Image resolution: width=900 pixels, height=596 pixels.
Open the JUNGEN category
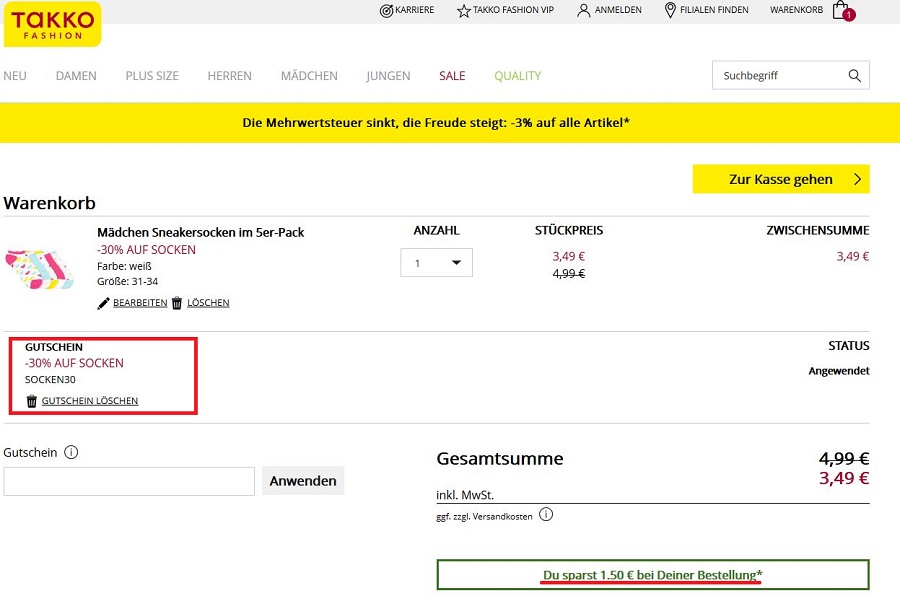tap(389, 76)
